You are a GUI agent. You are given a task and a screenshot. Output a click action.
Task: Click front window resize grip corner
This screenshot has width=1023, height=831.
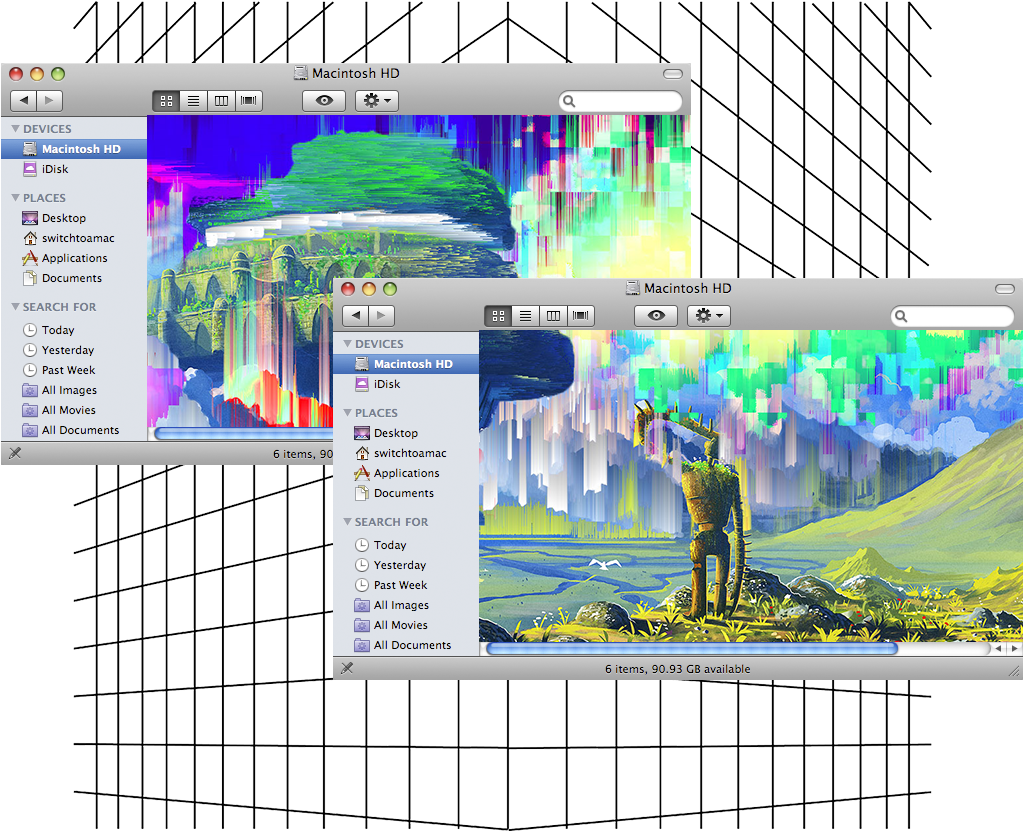[x=1014, y=670]
